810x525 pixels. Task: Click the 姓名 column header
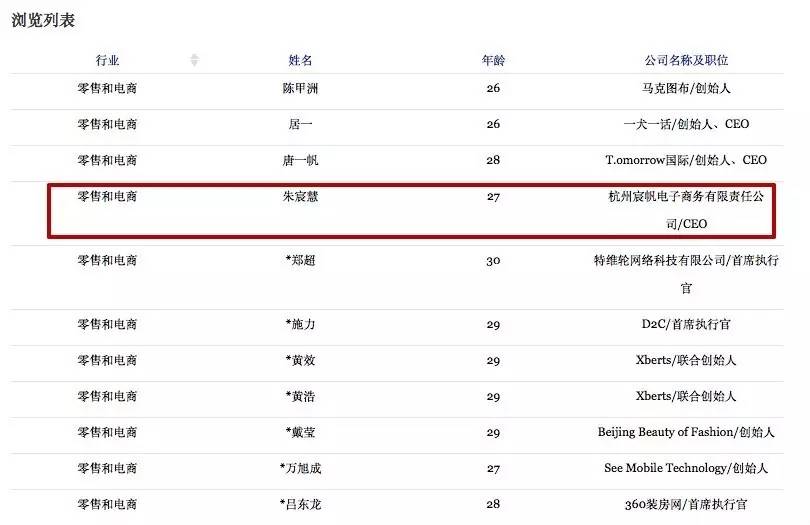[x=301, y=61]
